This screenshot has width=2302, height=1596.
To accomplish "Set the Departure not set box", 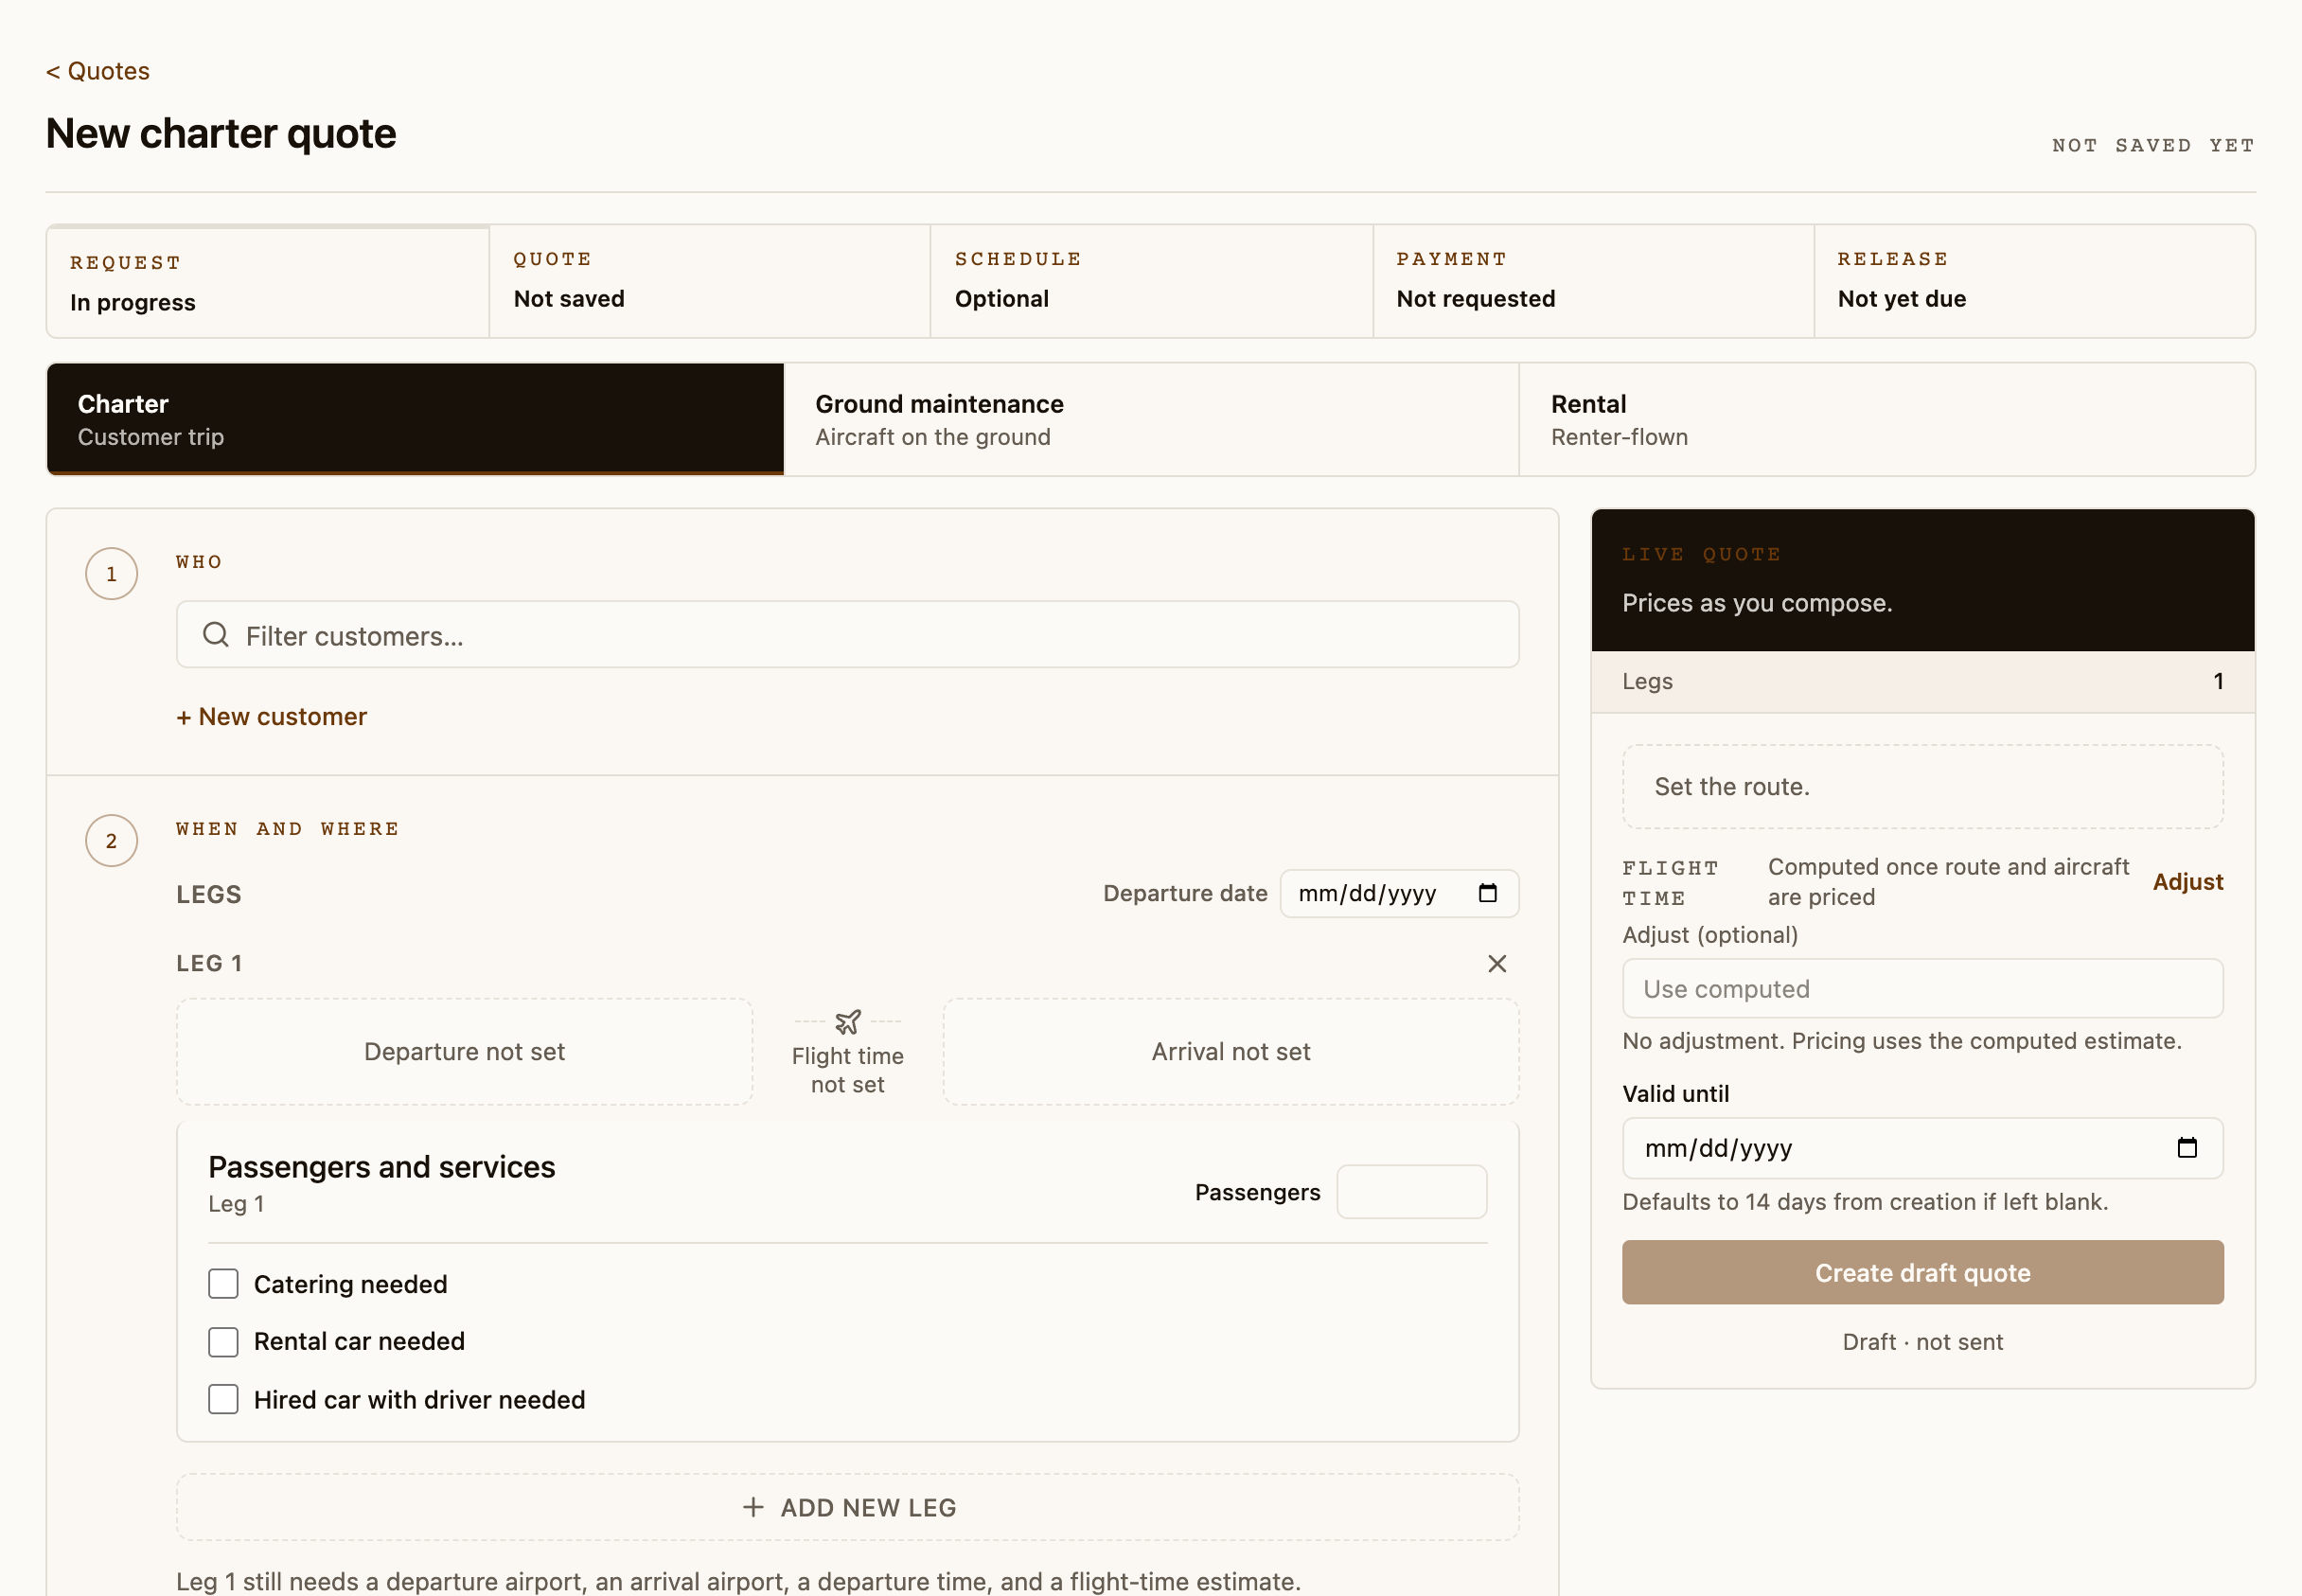I will (x=465, y=1051).
